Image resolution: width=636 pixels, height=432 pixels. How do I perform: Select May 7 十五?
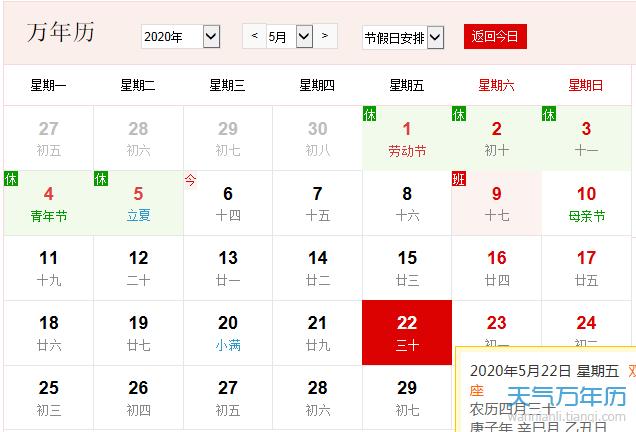coord(318,203)
